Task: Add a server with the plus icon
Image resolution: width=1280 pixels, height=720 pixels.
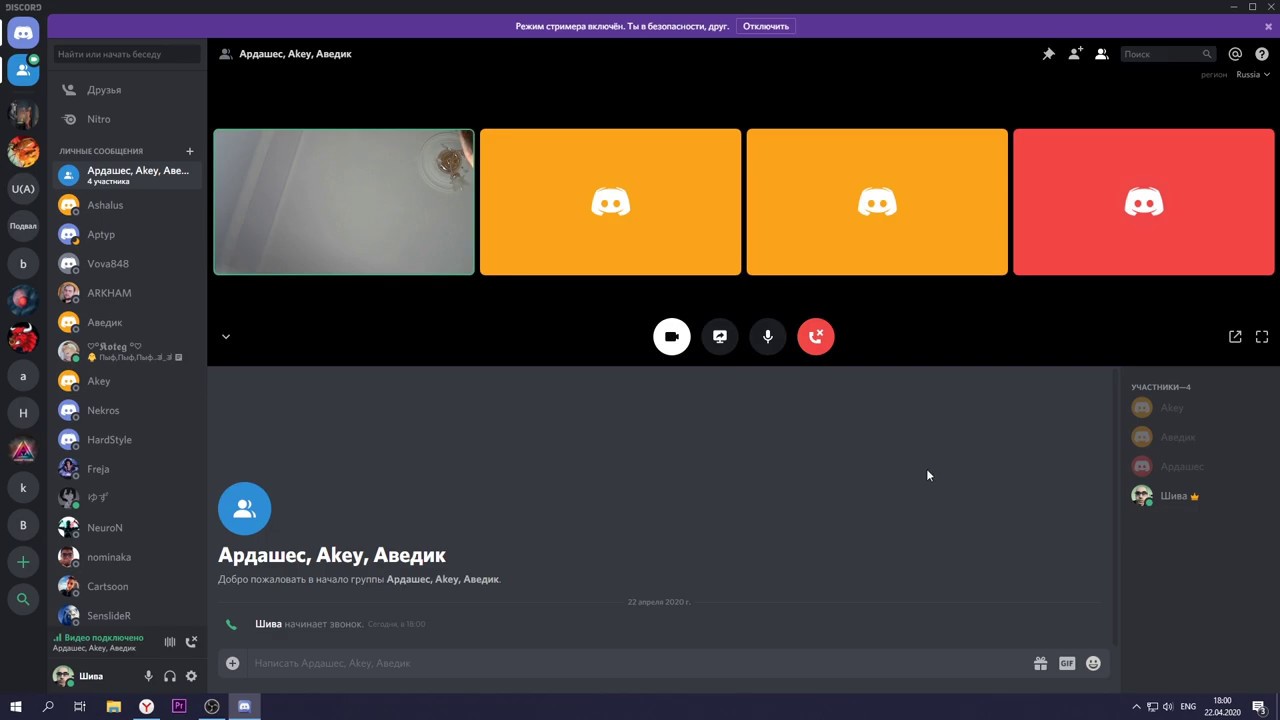Action: click(23, 562)
